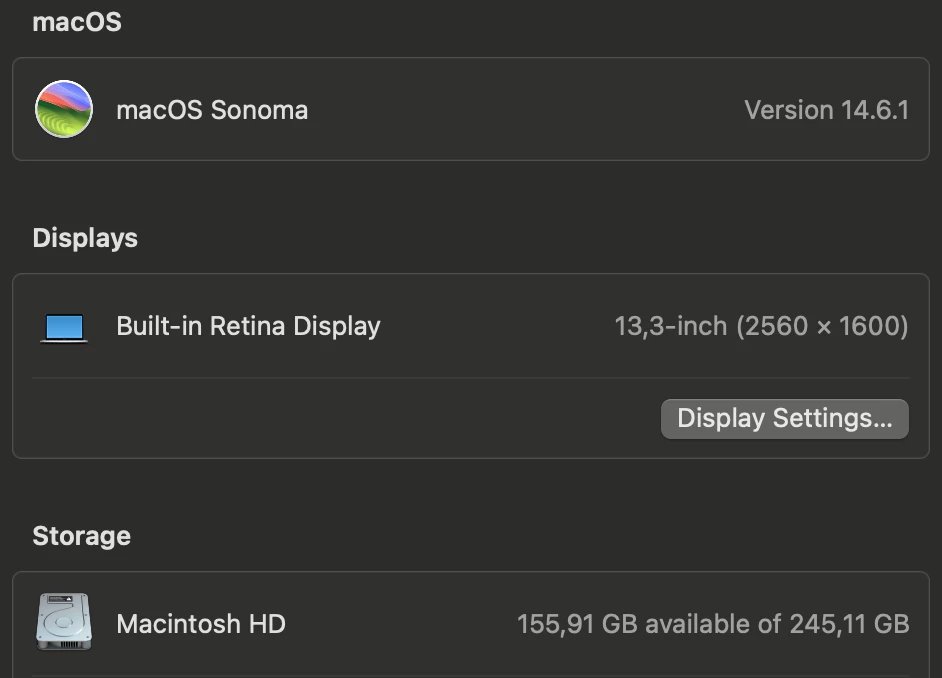942x678 pixels.
Task: Click the macOS section heading
Action: coord(77,22)
